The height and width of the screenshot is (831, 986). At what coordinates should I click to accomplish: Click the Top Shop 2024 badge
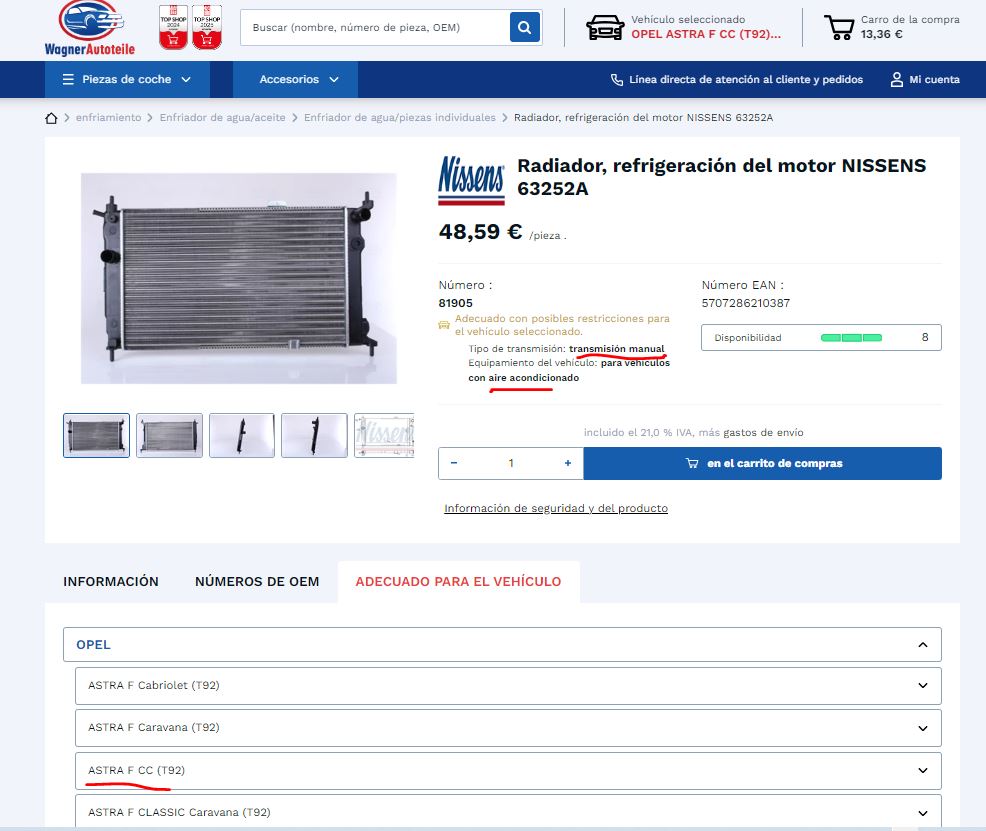(174, 28)
